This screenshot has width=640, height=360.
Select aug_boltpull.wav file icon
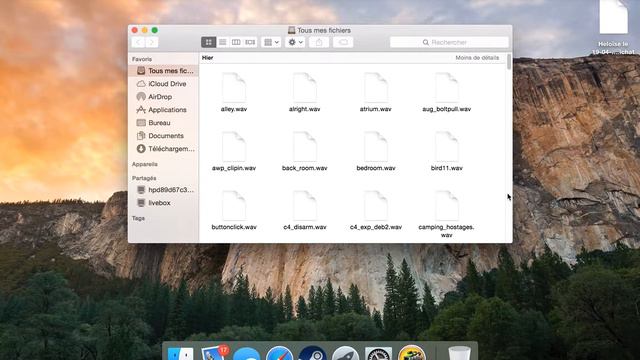pos(447,87)
